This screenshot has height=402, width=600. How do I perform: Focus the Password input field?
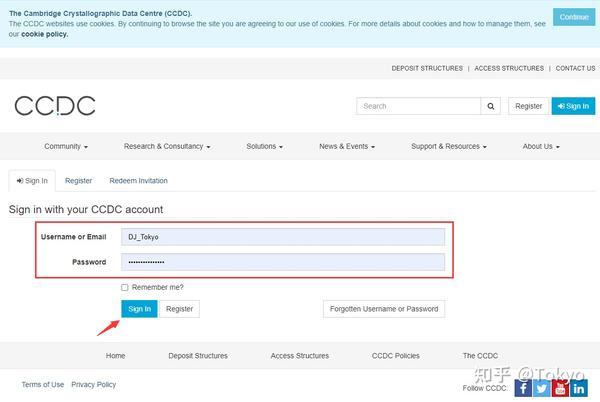pyautogui.click(x=283, y=262)
